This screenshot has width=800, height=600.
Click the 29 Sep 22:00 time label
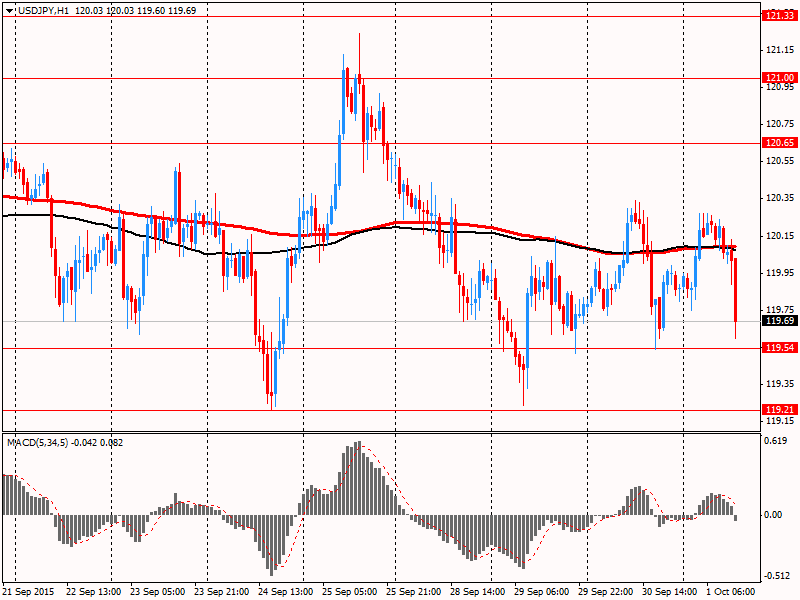606,592
